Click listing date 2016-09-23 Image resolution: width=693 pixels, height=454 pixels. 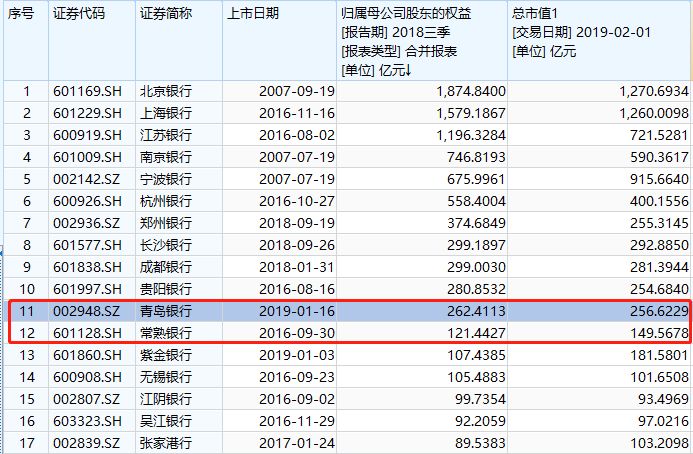[x=297, y=377]
